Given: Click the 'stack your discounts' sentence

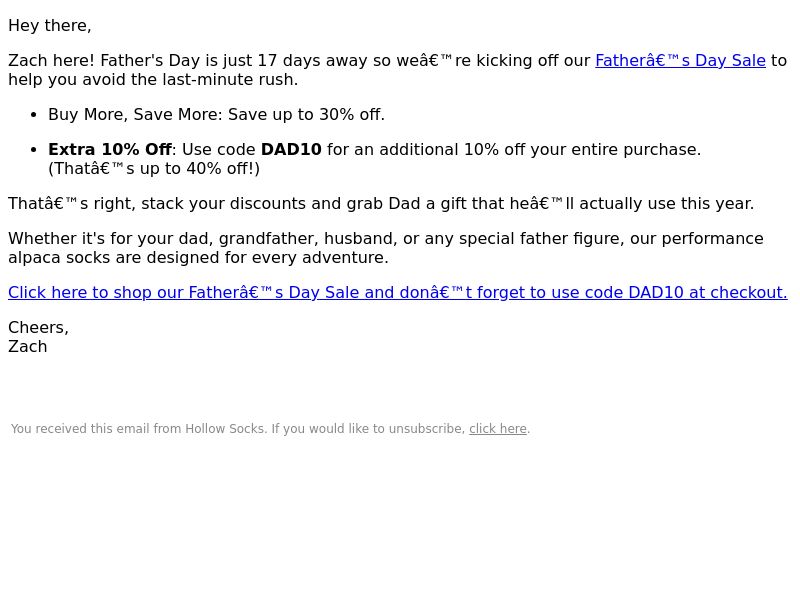Looking at the screenshot, I should tap(381, 204).
